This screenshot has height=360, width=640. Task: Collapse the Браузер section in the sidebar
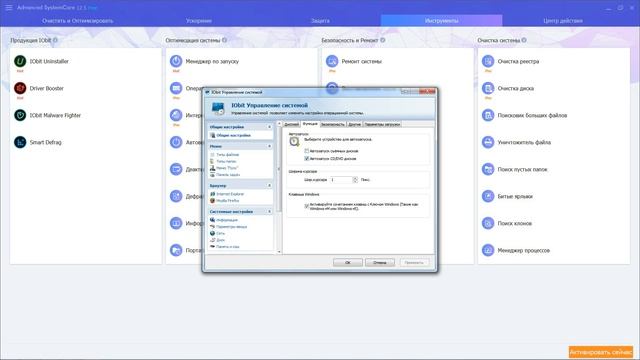coord(269,186)
